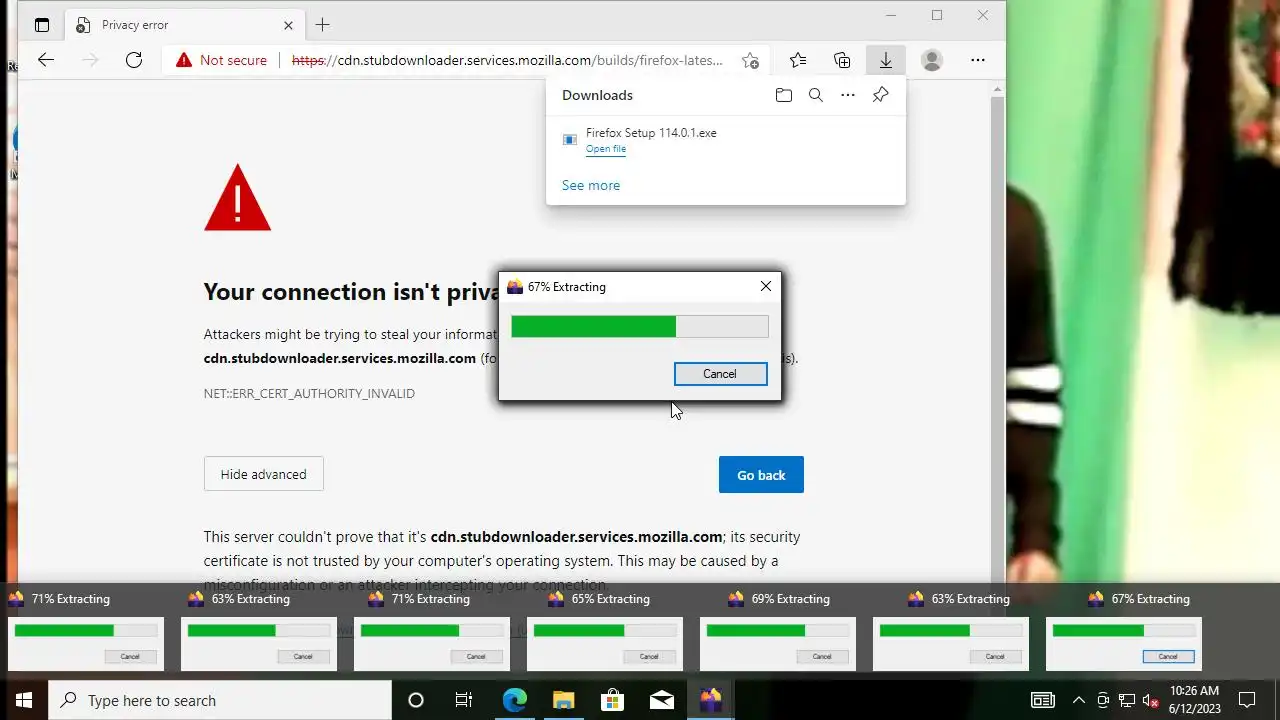The height and width of the screenshot is (720, 1280).
Task: Search downloads with magnifier icon
Action: [x=816, y=95]
